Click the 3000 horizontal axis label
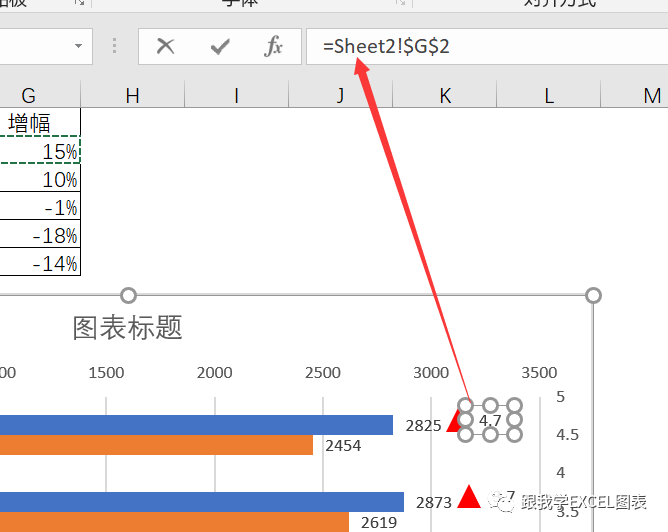This screenshot has width=668, height=532. [x=431, y=373]
